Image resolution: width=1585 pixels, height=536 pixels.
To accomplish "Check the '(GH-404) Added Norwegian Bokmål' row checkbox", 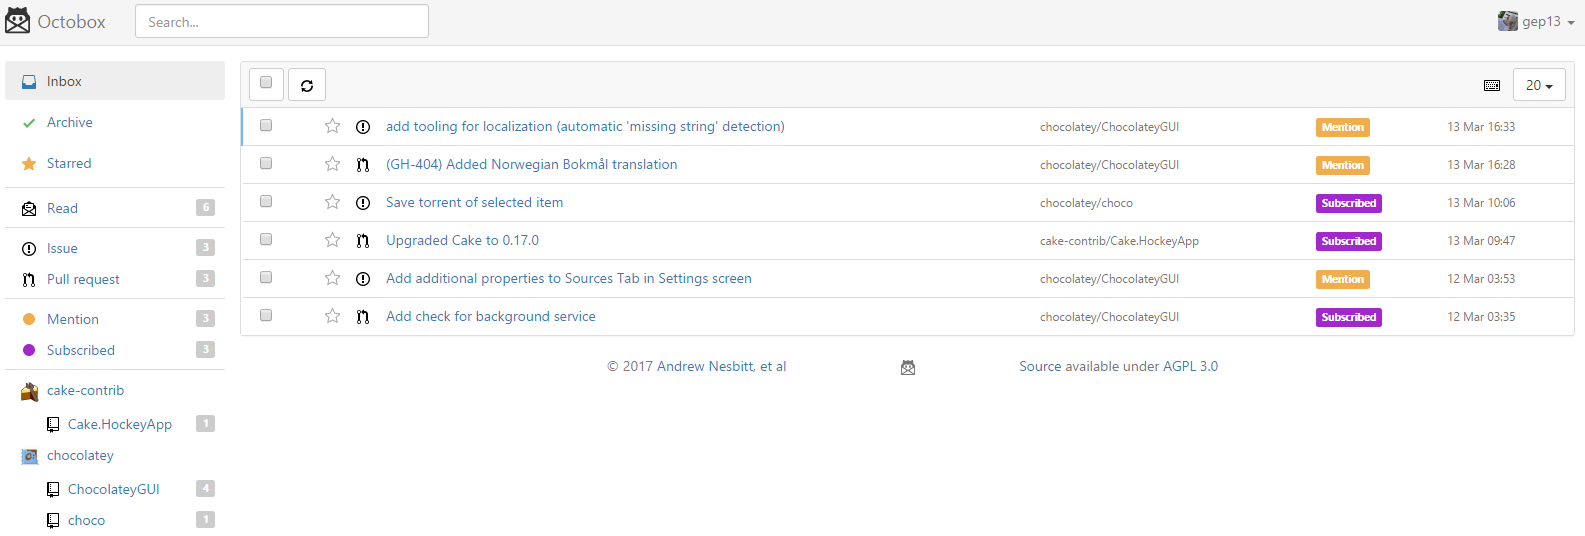I will pos(266,163).
